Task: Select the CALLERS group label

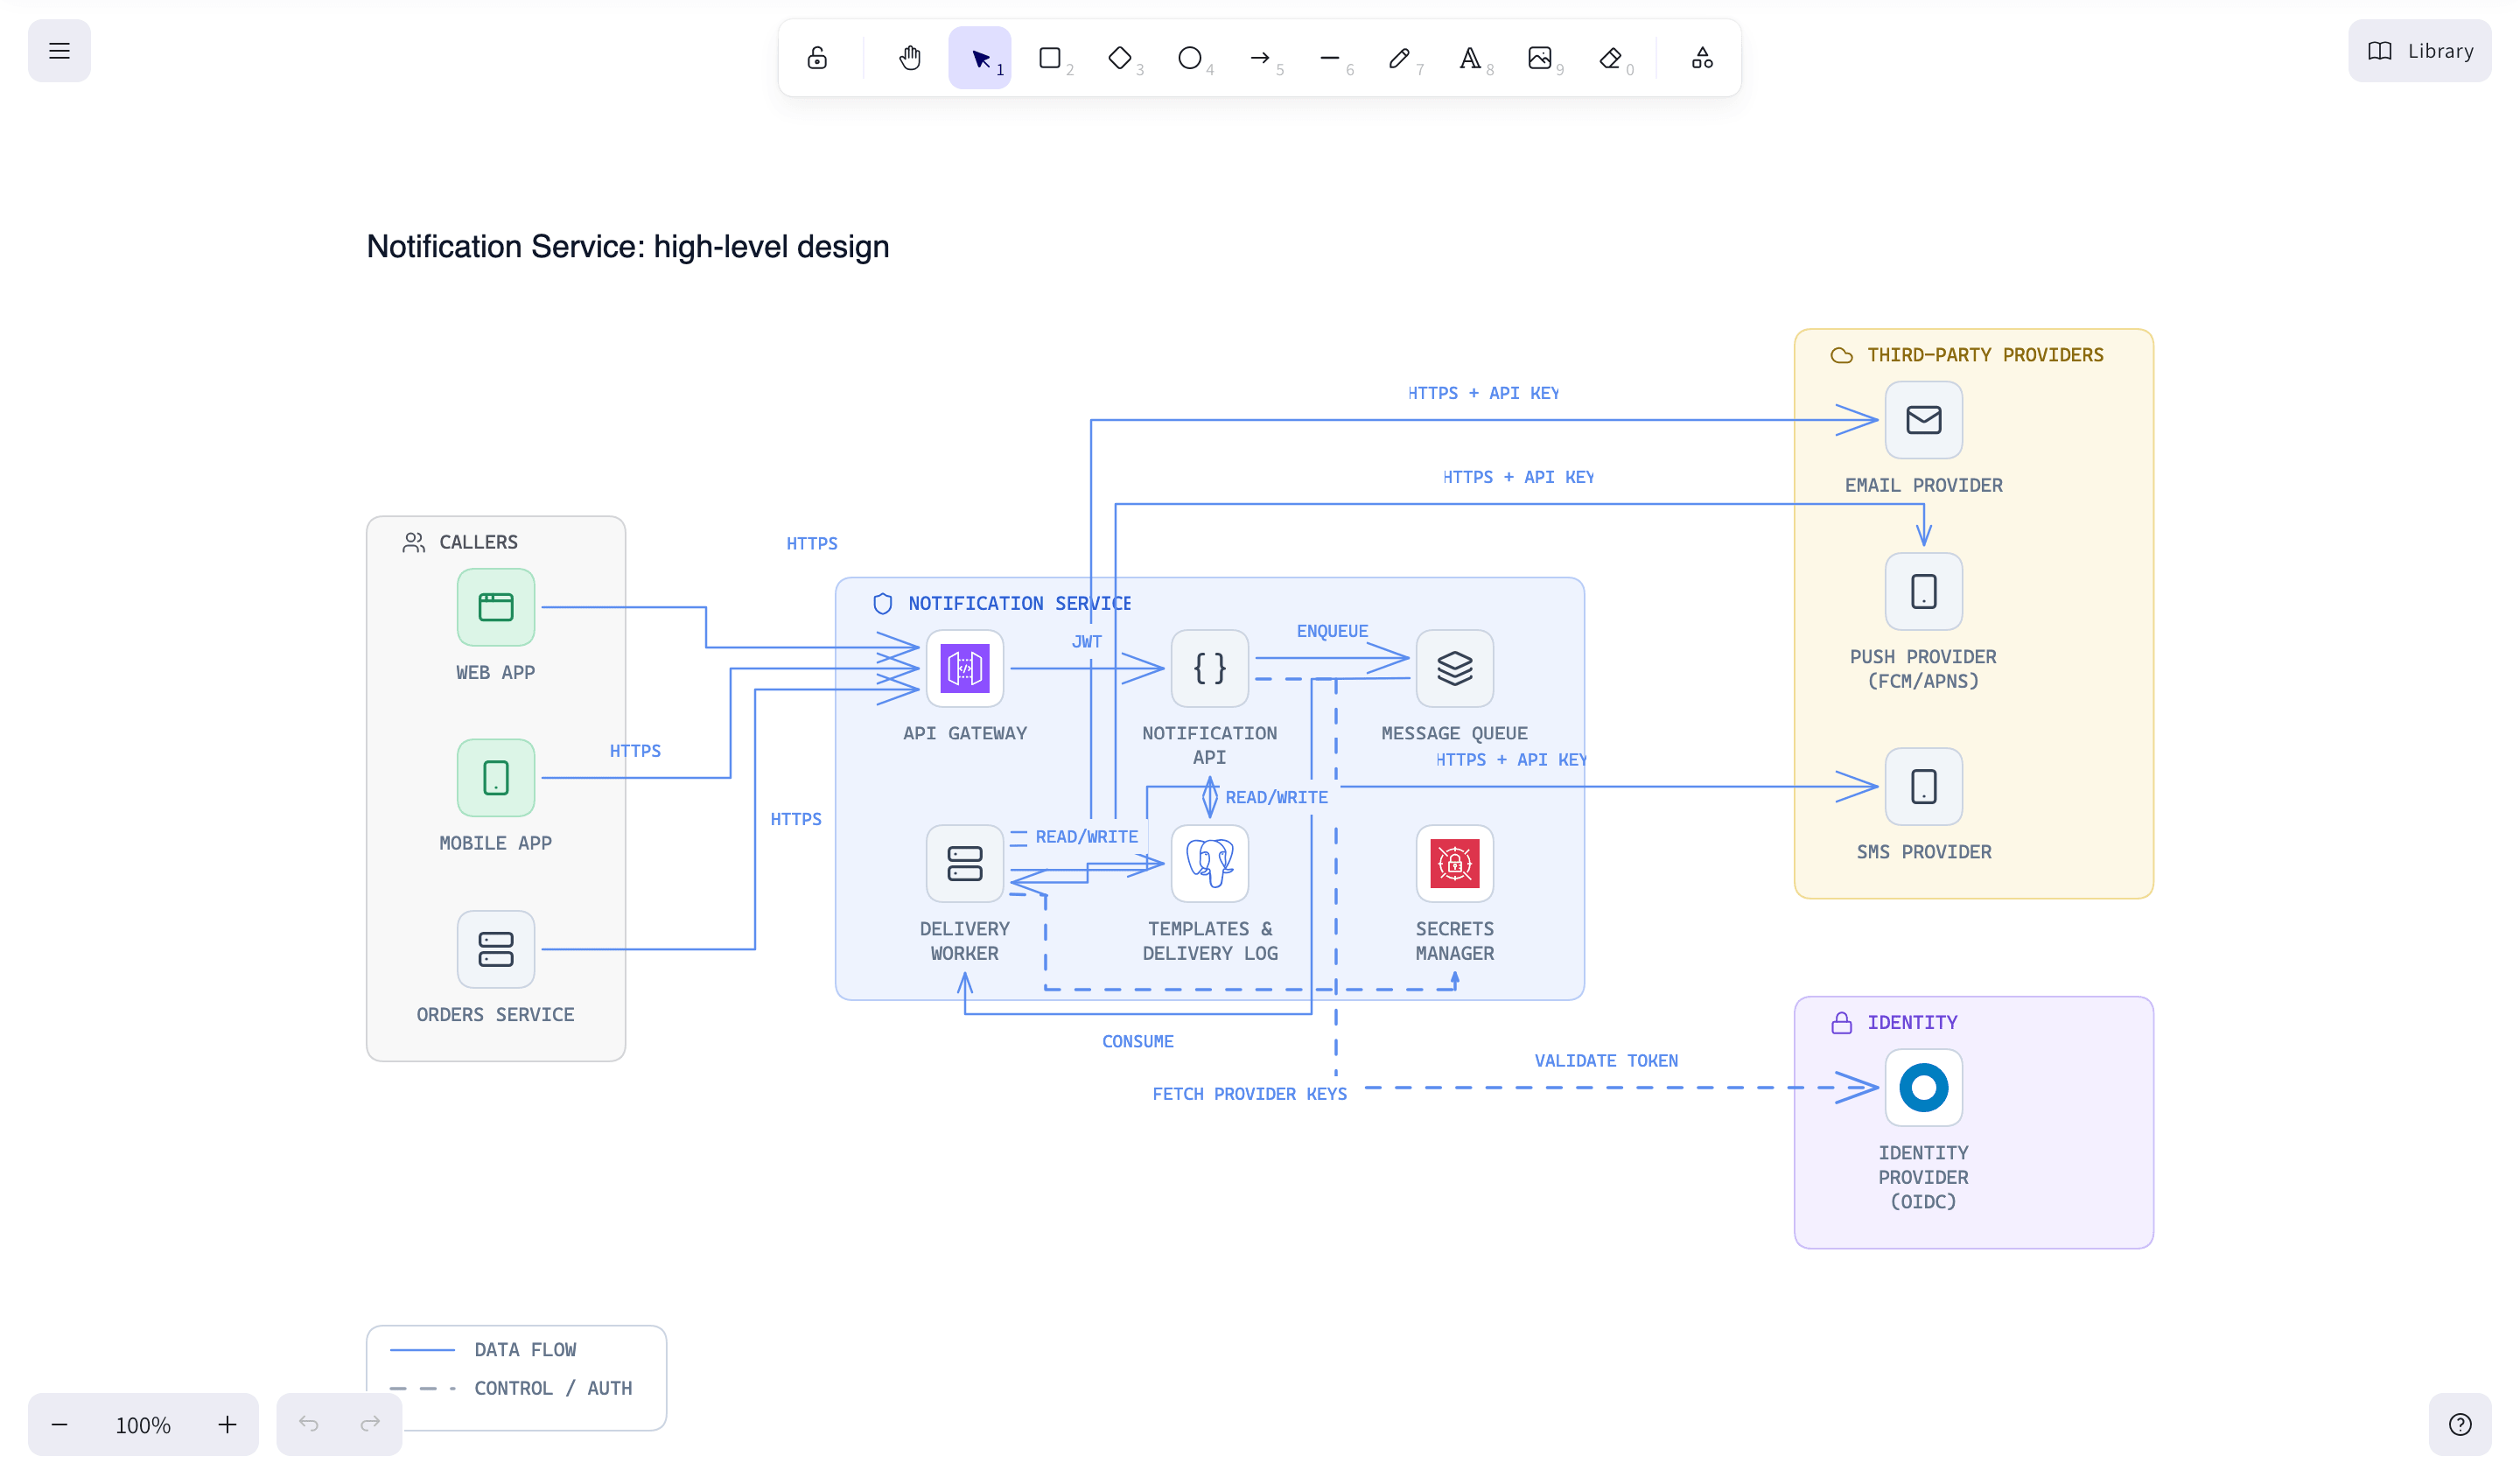Action: click(478, 542)
